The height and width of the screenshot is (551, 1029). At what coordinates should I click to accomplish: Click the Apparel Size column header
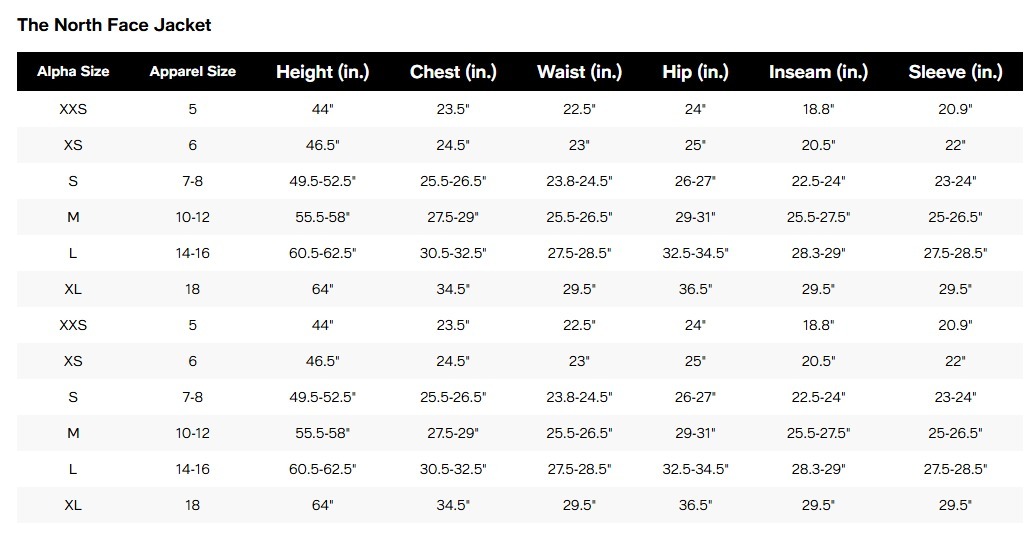pos(193,72)
